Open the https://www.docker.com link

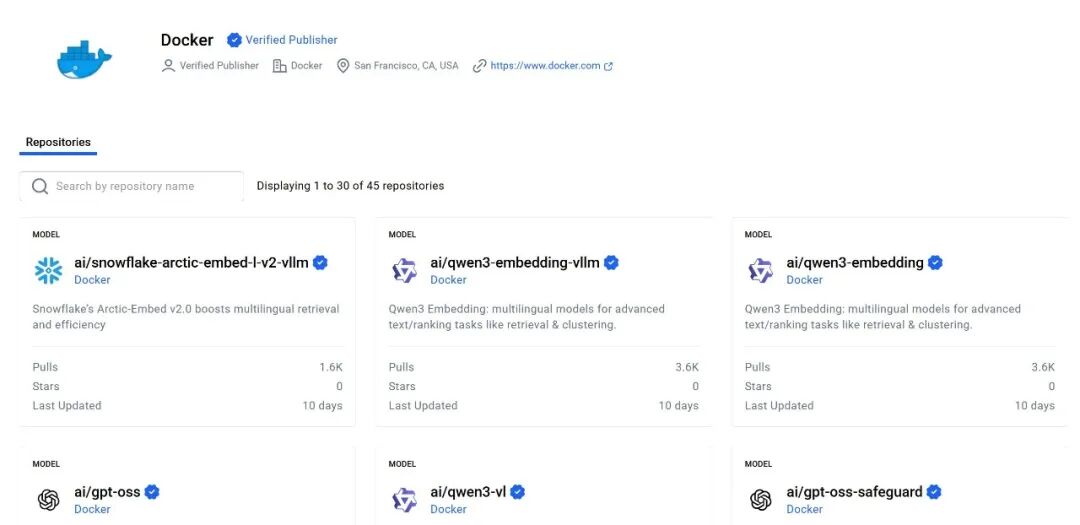545,66
